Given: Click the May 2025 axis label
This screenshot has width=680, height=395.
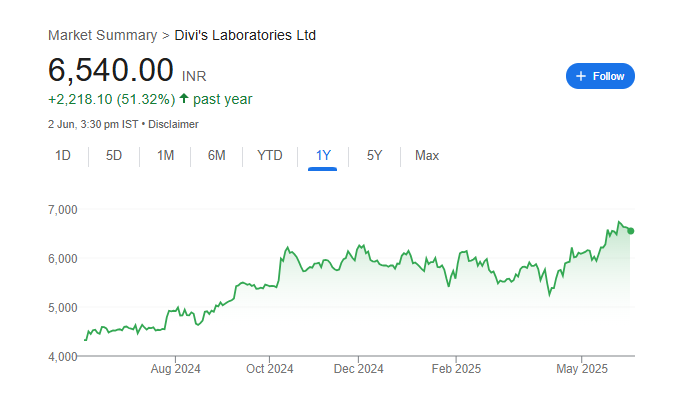Looking at the screenshot, I should click(582, 369).
